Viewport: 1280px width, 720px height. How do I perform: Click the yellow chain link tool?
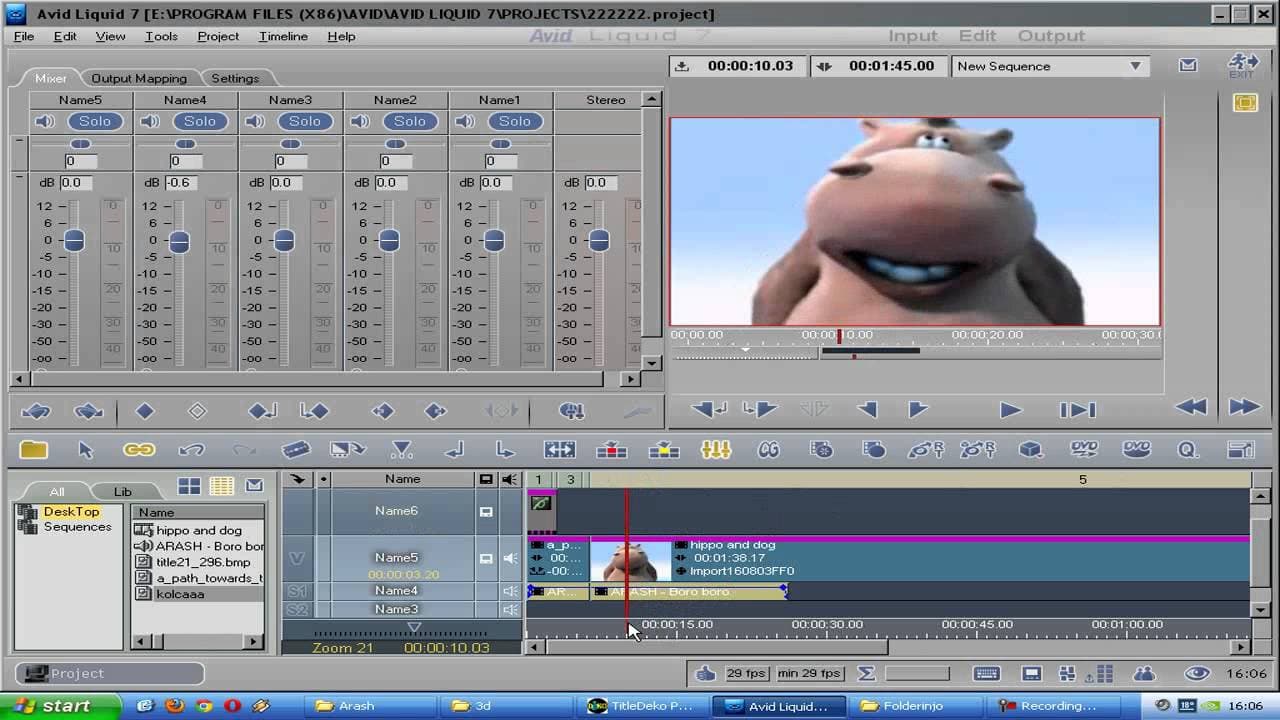coord(139,450)
